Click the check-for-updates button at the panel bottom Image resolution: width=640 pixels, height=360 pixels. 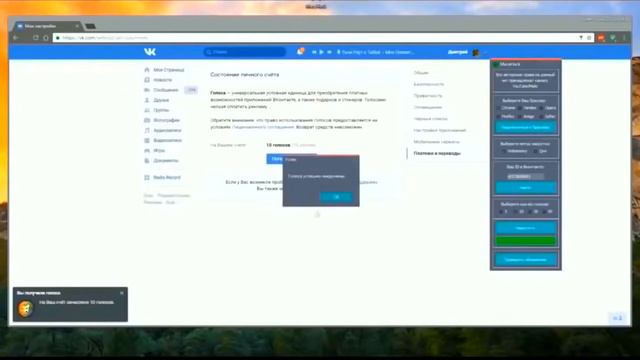coord(526,260)
